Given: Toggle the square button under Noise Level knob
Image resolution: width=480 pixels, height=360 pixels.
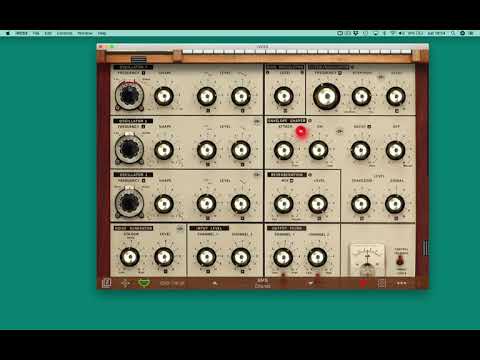Looking at the screenshot, I should [x=165, y=271].
